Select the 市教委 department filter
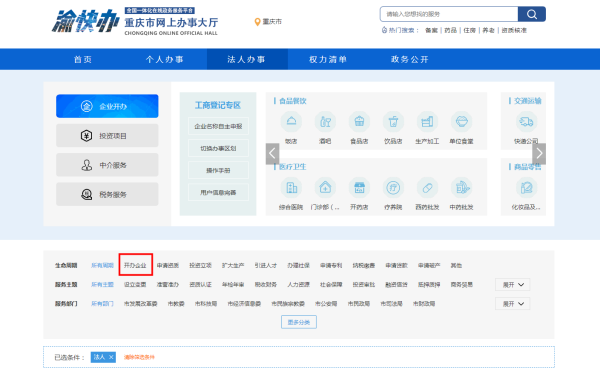This screenshot has height=370, width=600. (176, 303)
